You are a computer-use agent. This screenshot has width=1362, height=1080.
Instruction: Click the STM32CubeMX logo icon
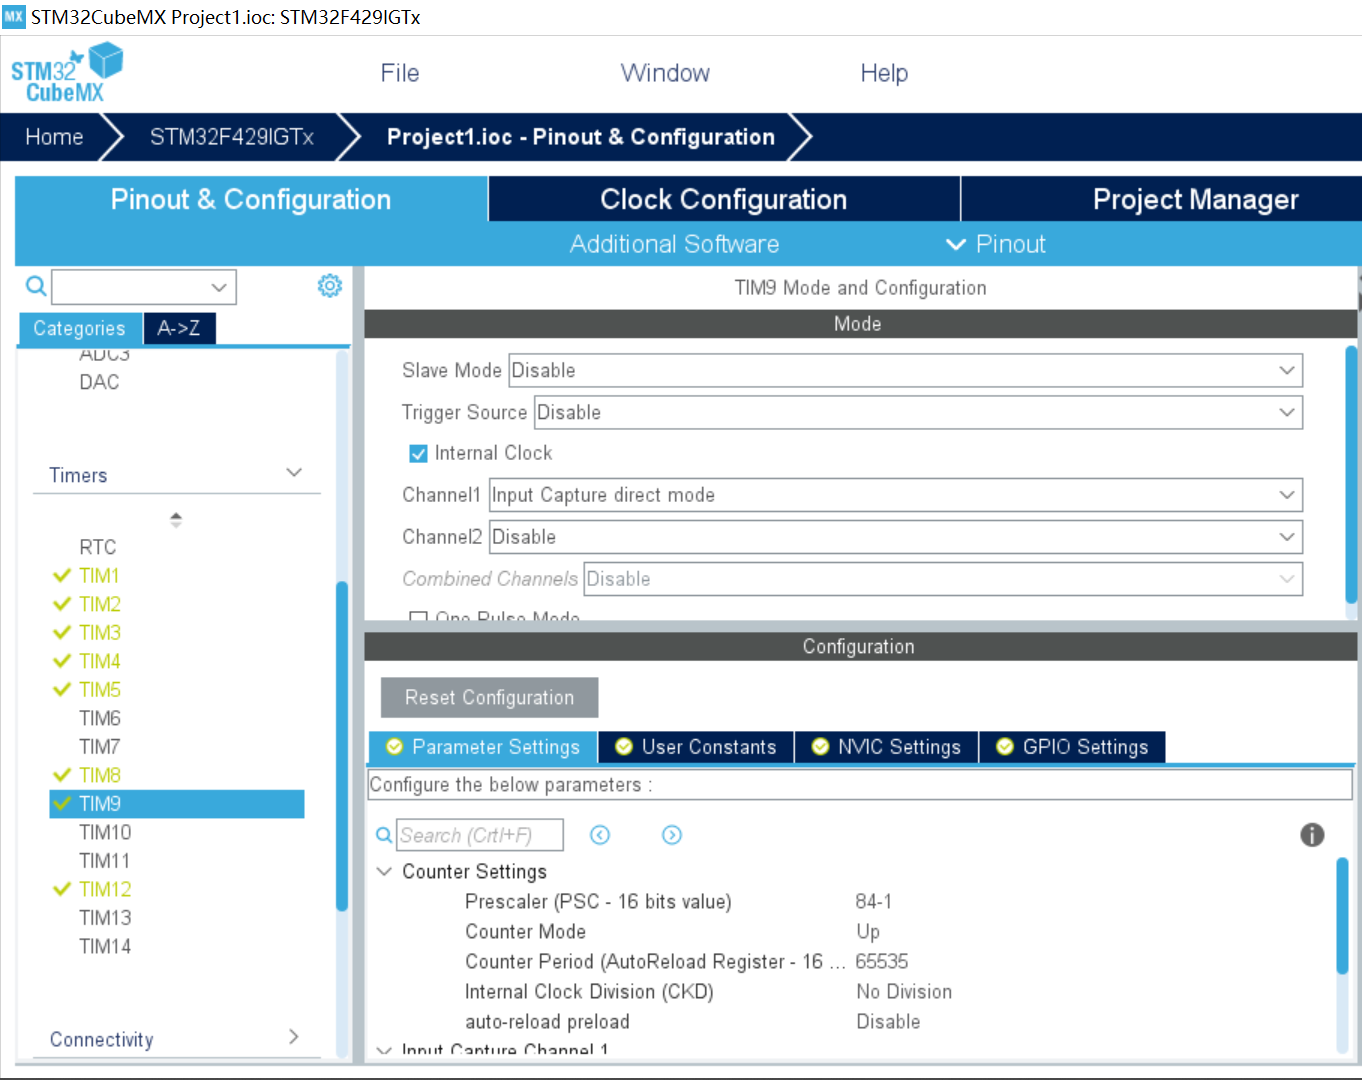[x=66, y=73]
